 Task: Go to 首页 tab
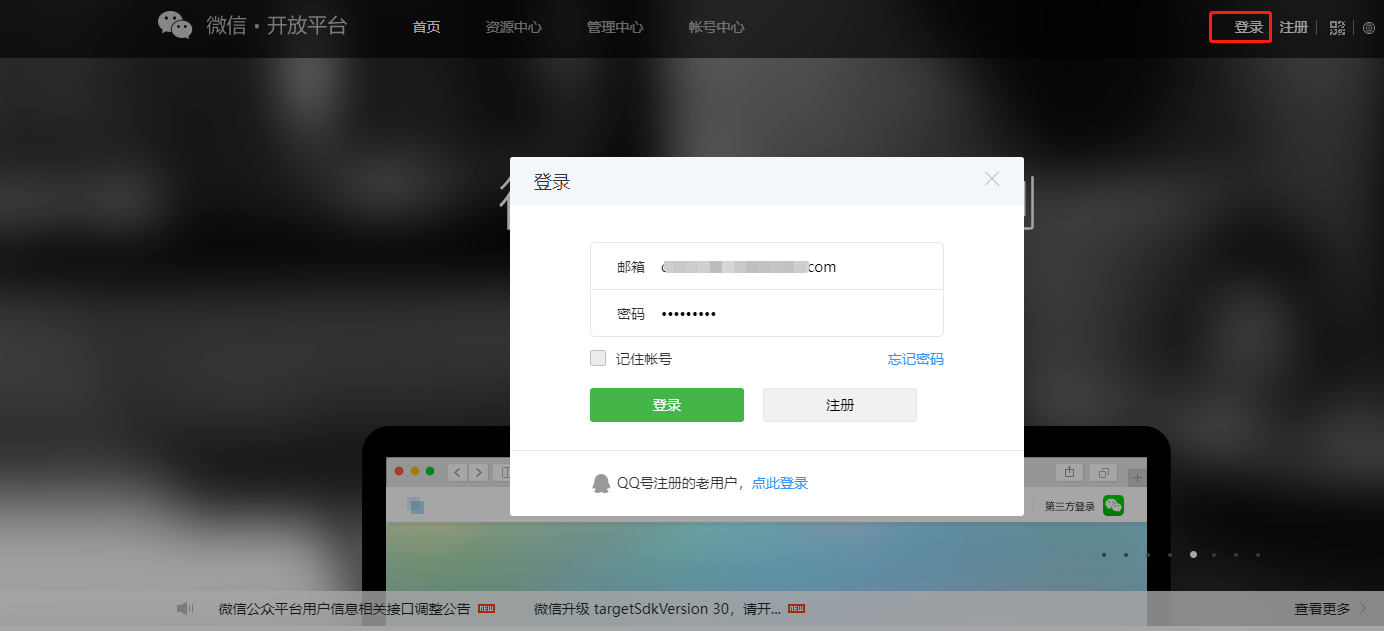click(426, 27)
